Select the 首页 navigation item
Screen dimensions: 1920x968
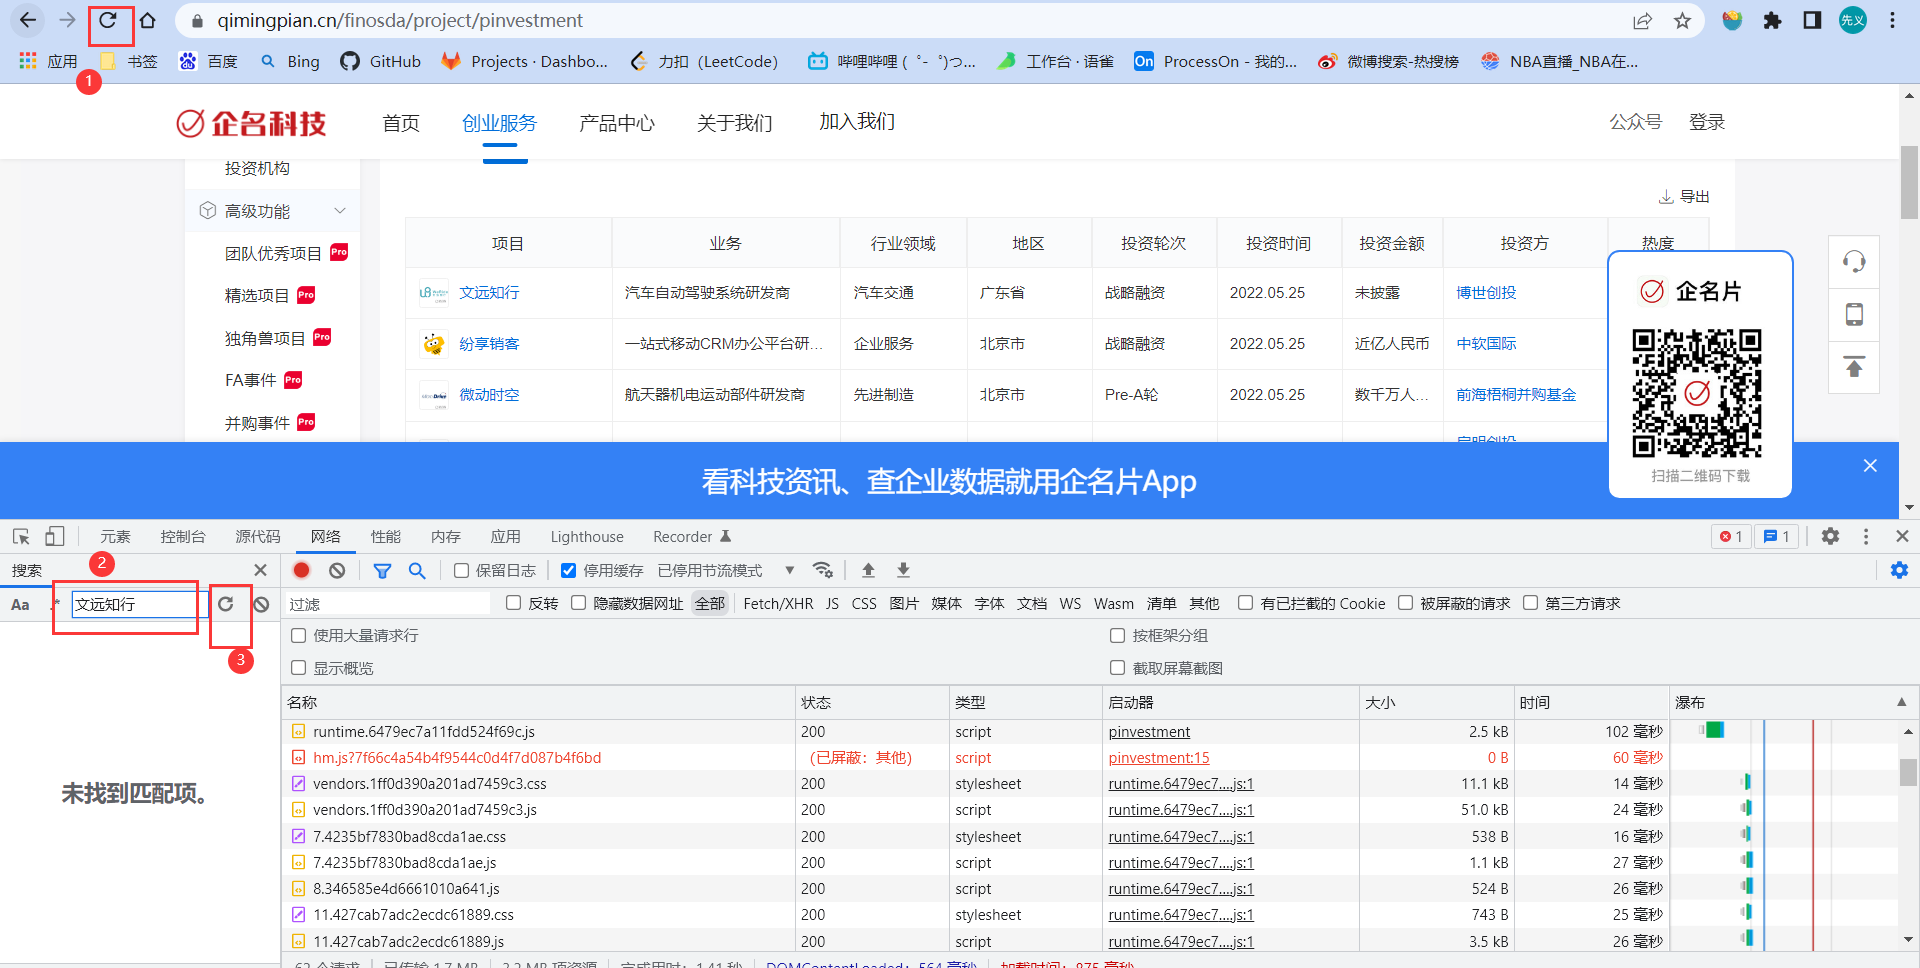[401, 123]
